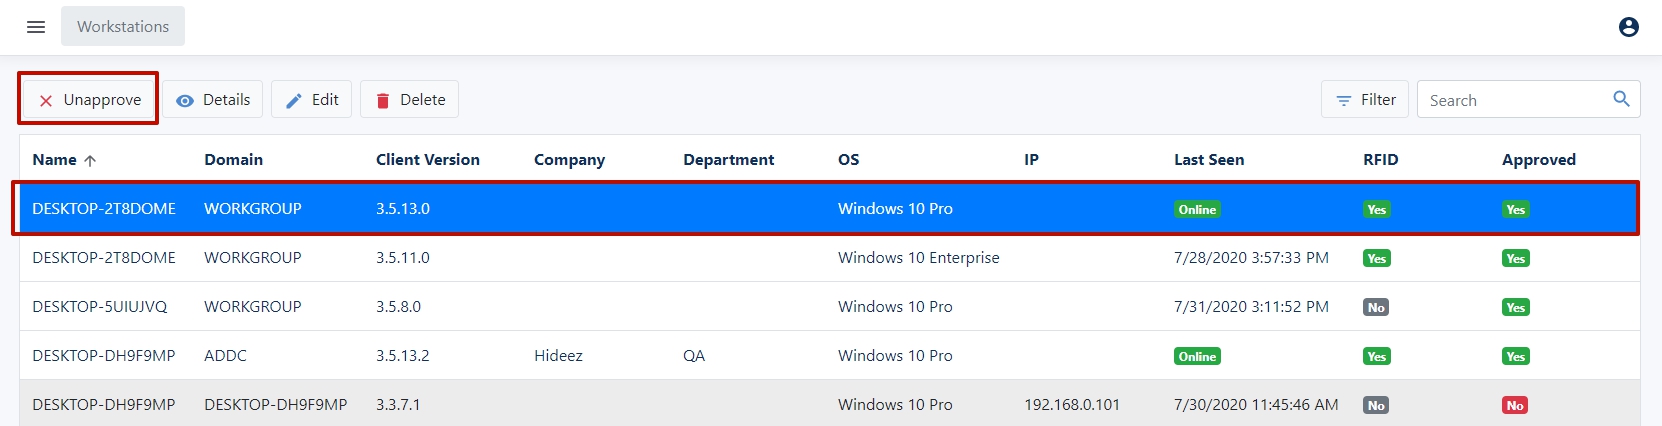Select the Windows 10 Enterprise workstation row
The width and height of the screenshot is (1662, 426).
tap(918, 258)
